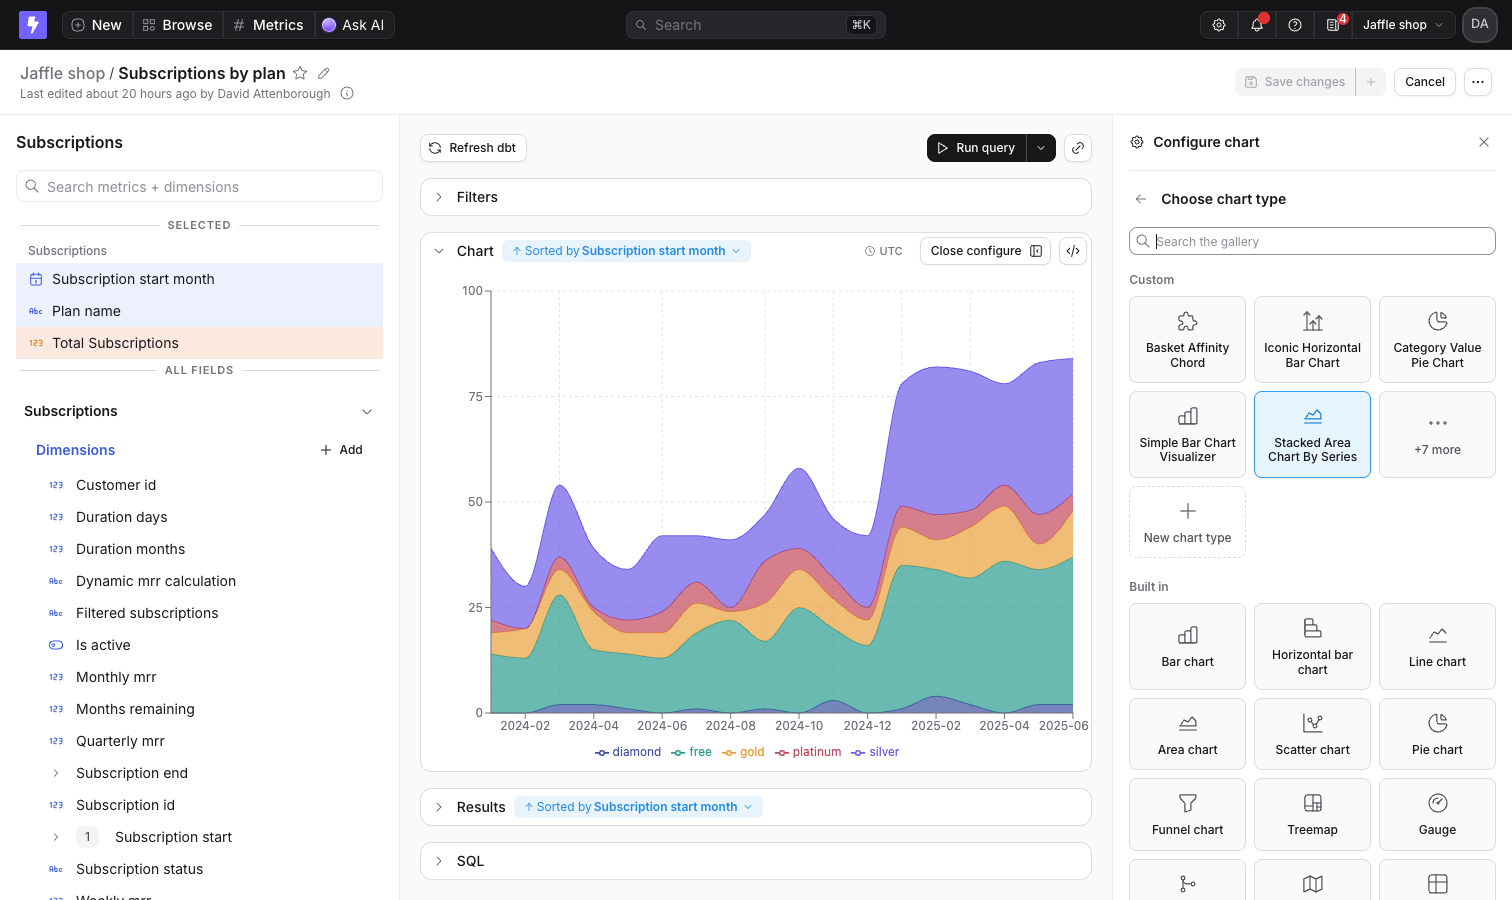Expand the Filters section
Viewport: 1512px width, 900px height.
click(755, 197)
